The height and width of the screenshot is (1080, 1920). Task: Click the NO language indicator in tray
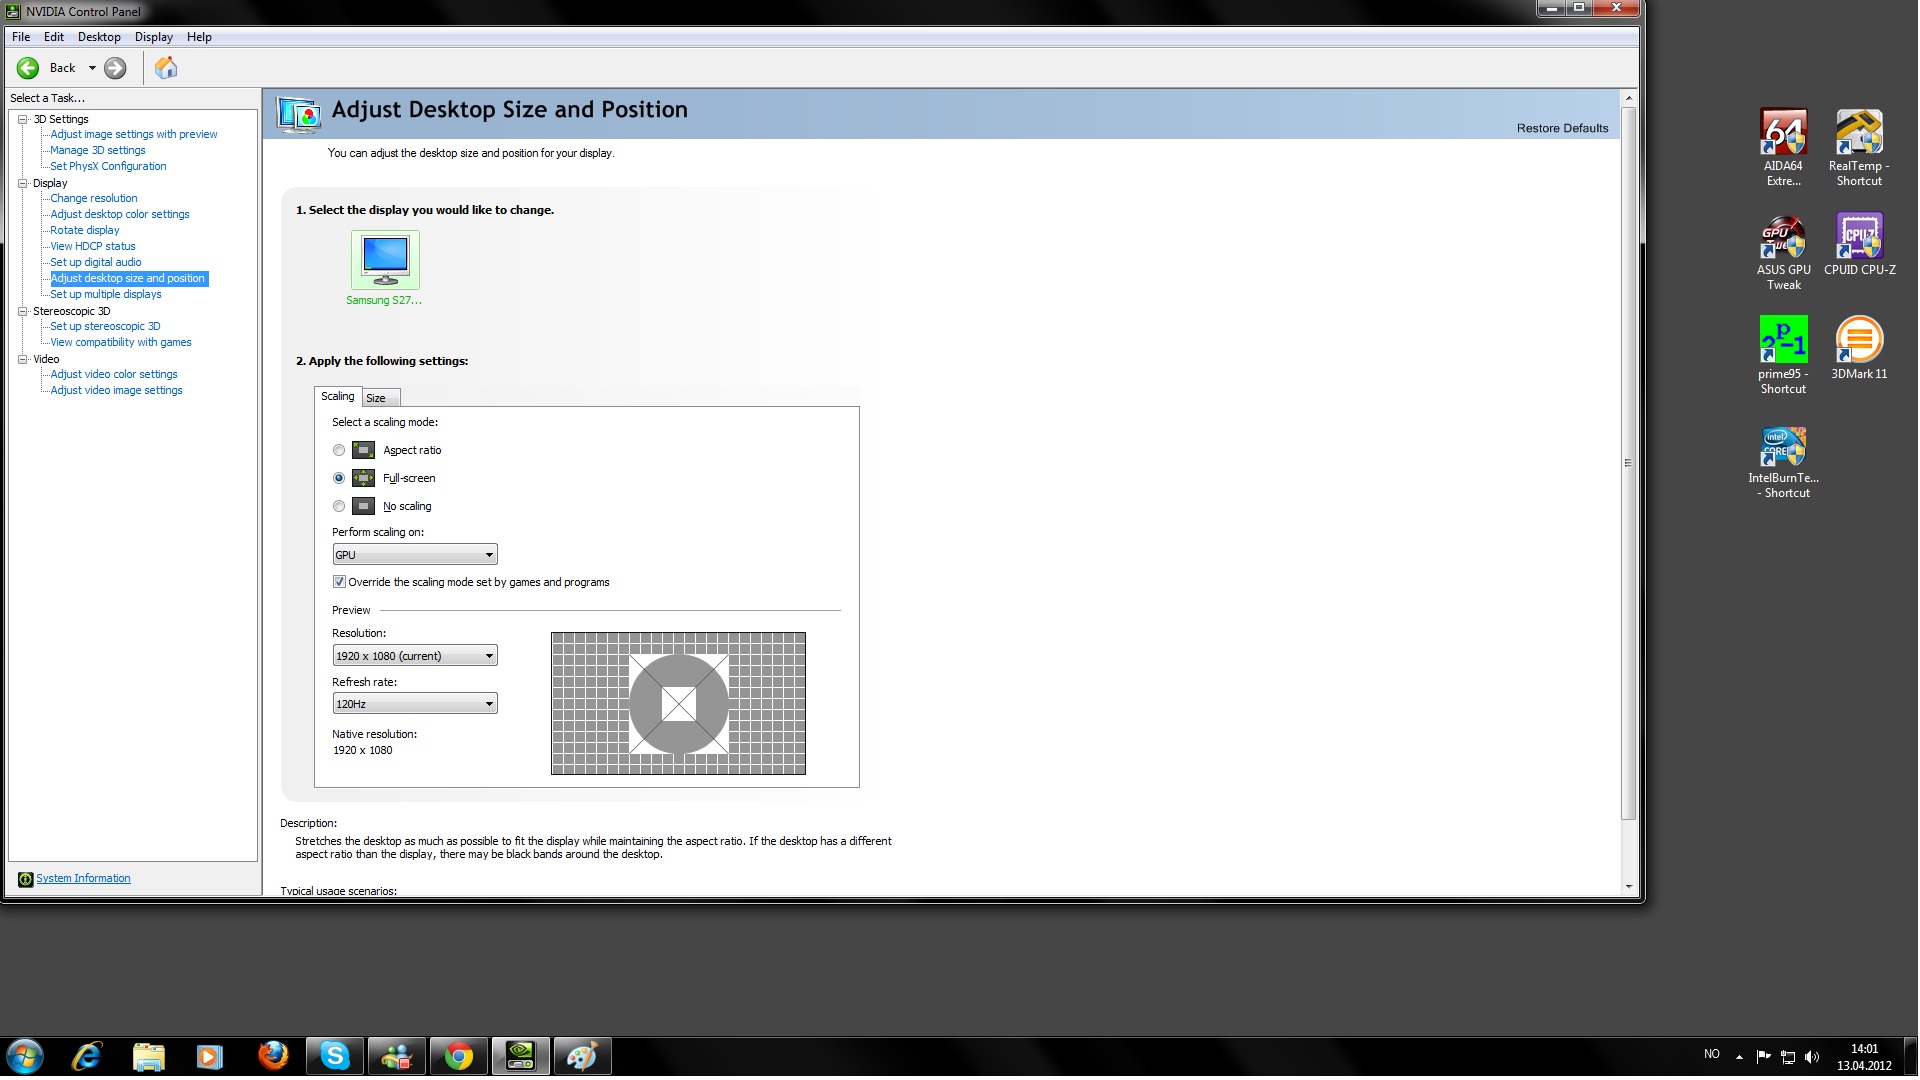point(1712,1054)
